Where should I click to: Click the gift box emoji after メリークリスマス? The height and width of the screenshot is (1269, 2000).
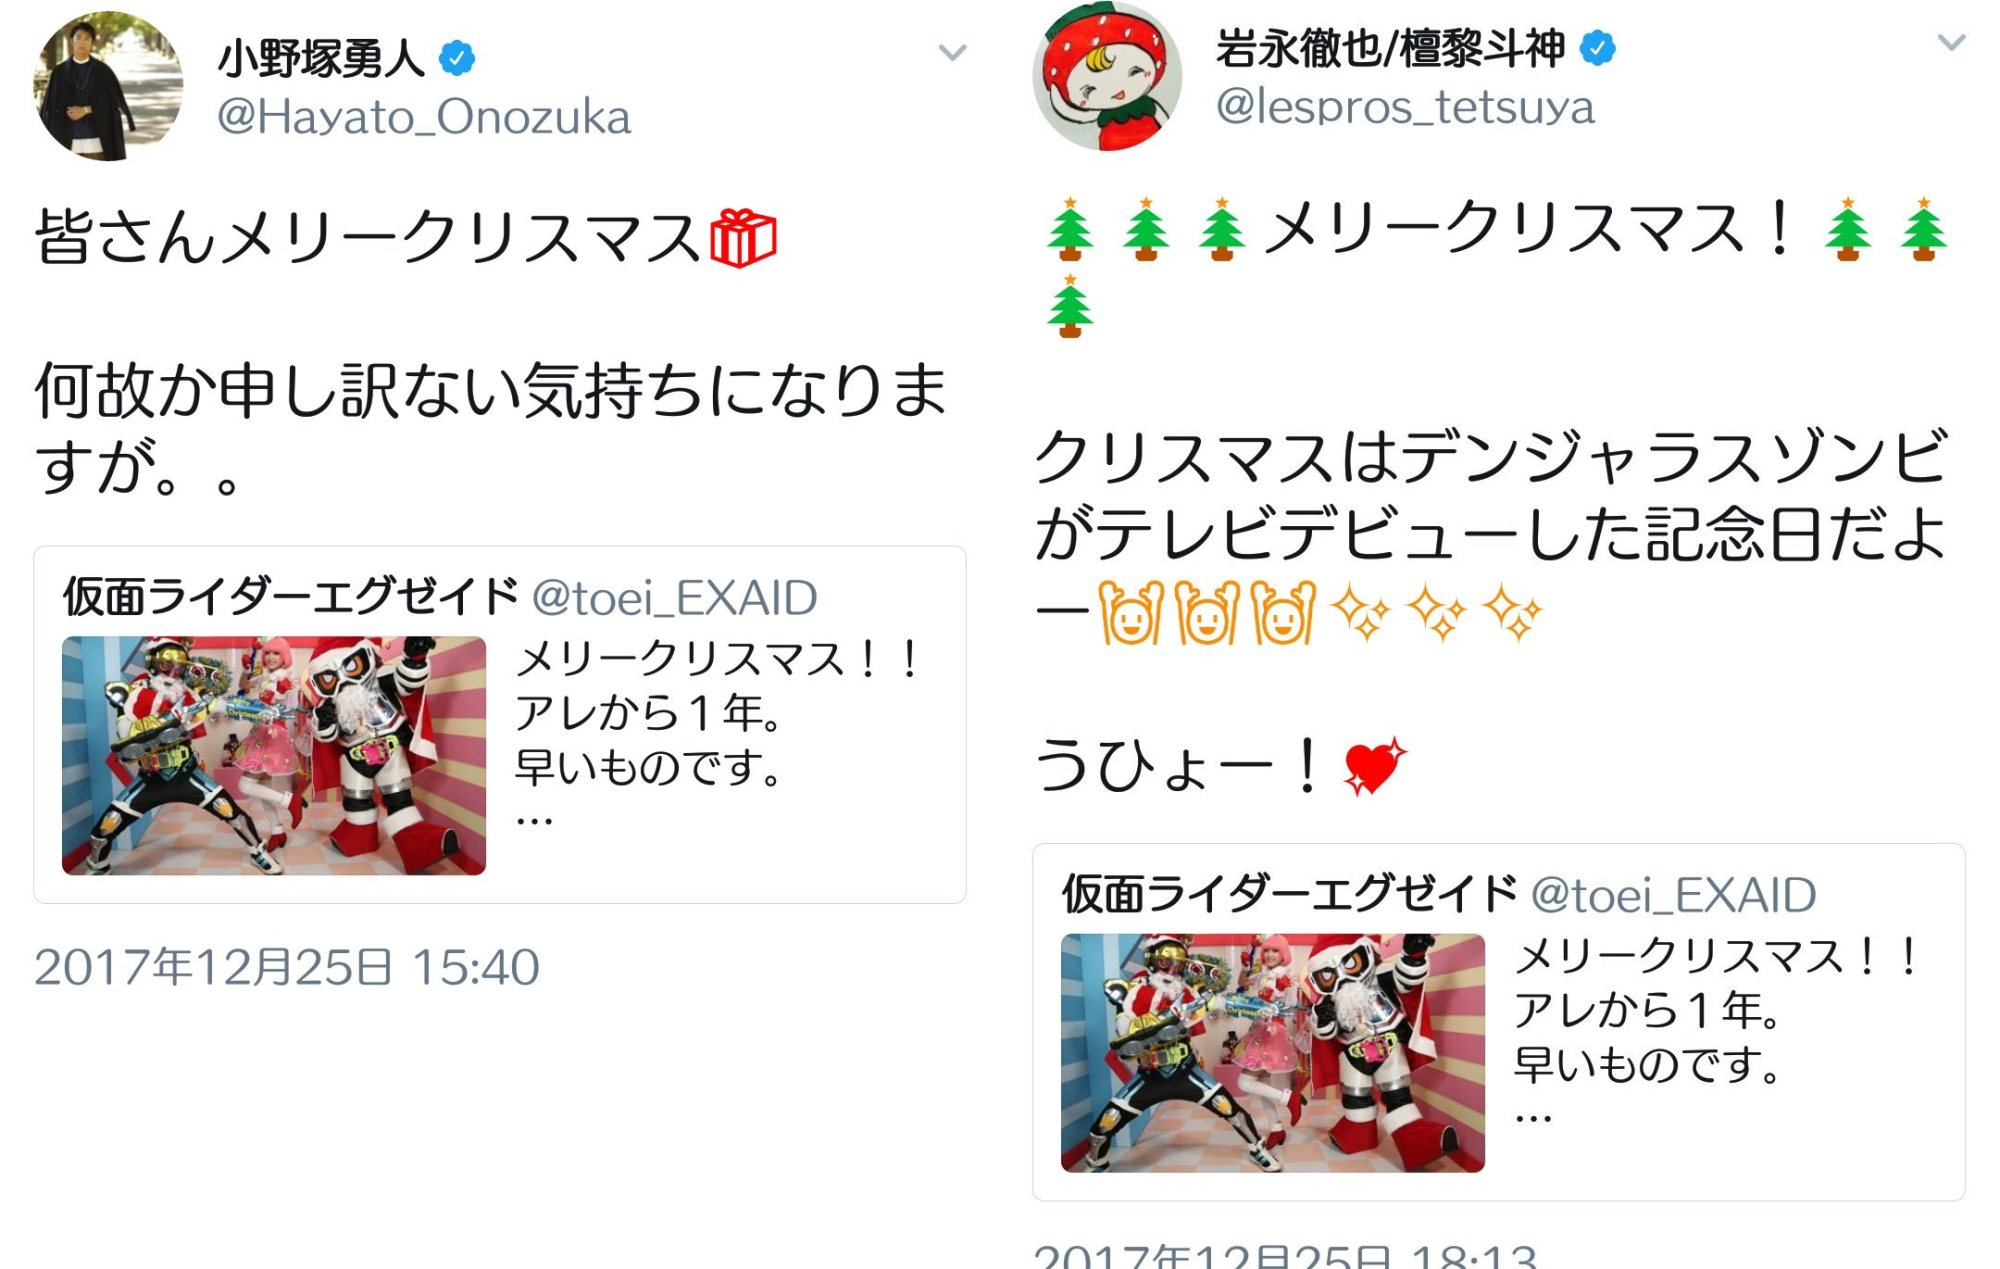tap(743, 238)
